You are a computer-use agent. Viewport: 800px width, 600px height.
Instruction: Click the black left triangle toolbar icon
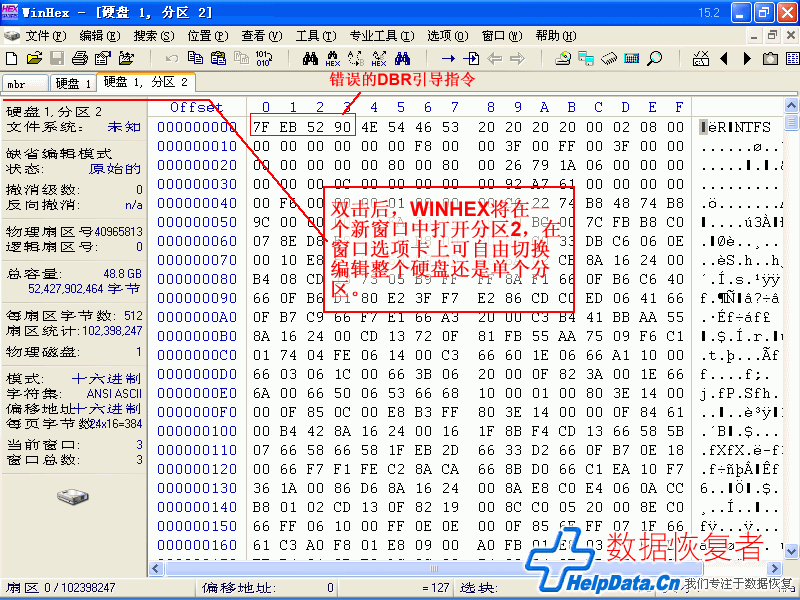pyautogui.click(x=723, y=59)
